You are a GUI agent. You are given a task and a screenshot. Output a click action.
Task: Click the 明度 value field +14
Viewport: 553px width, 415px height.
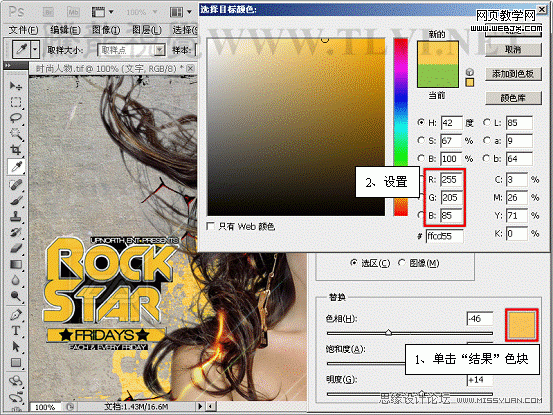click(x=479, y=380)
